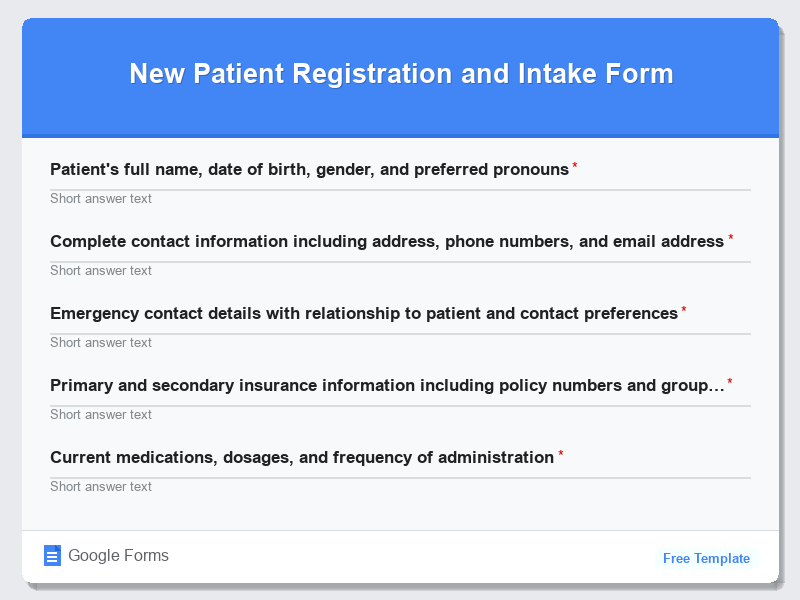Click the required asterisk on insurance information question

pos(730,380)
